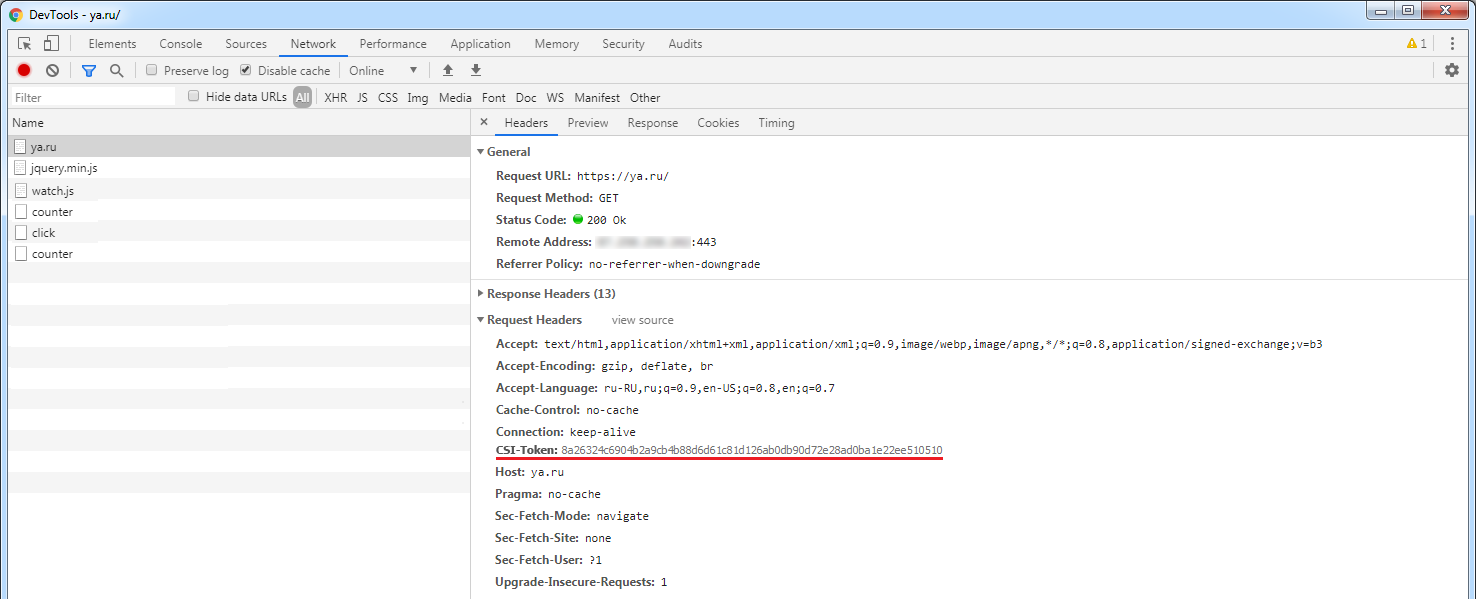Open the warnings counter showing 1
The image size is (1476, 599).
pos(1417,44)
